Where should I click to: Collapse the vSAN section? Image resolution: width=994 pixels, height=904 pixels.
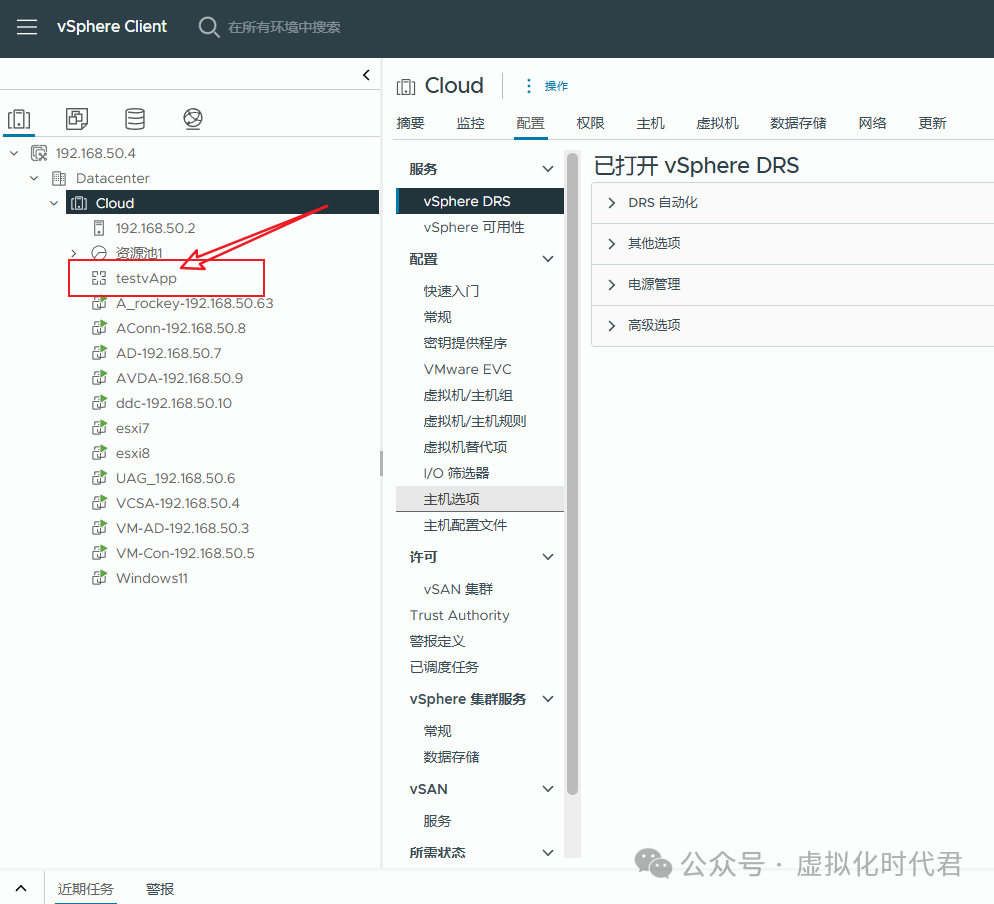[548, 789]
